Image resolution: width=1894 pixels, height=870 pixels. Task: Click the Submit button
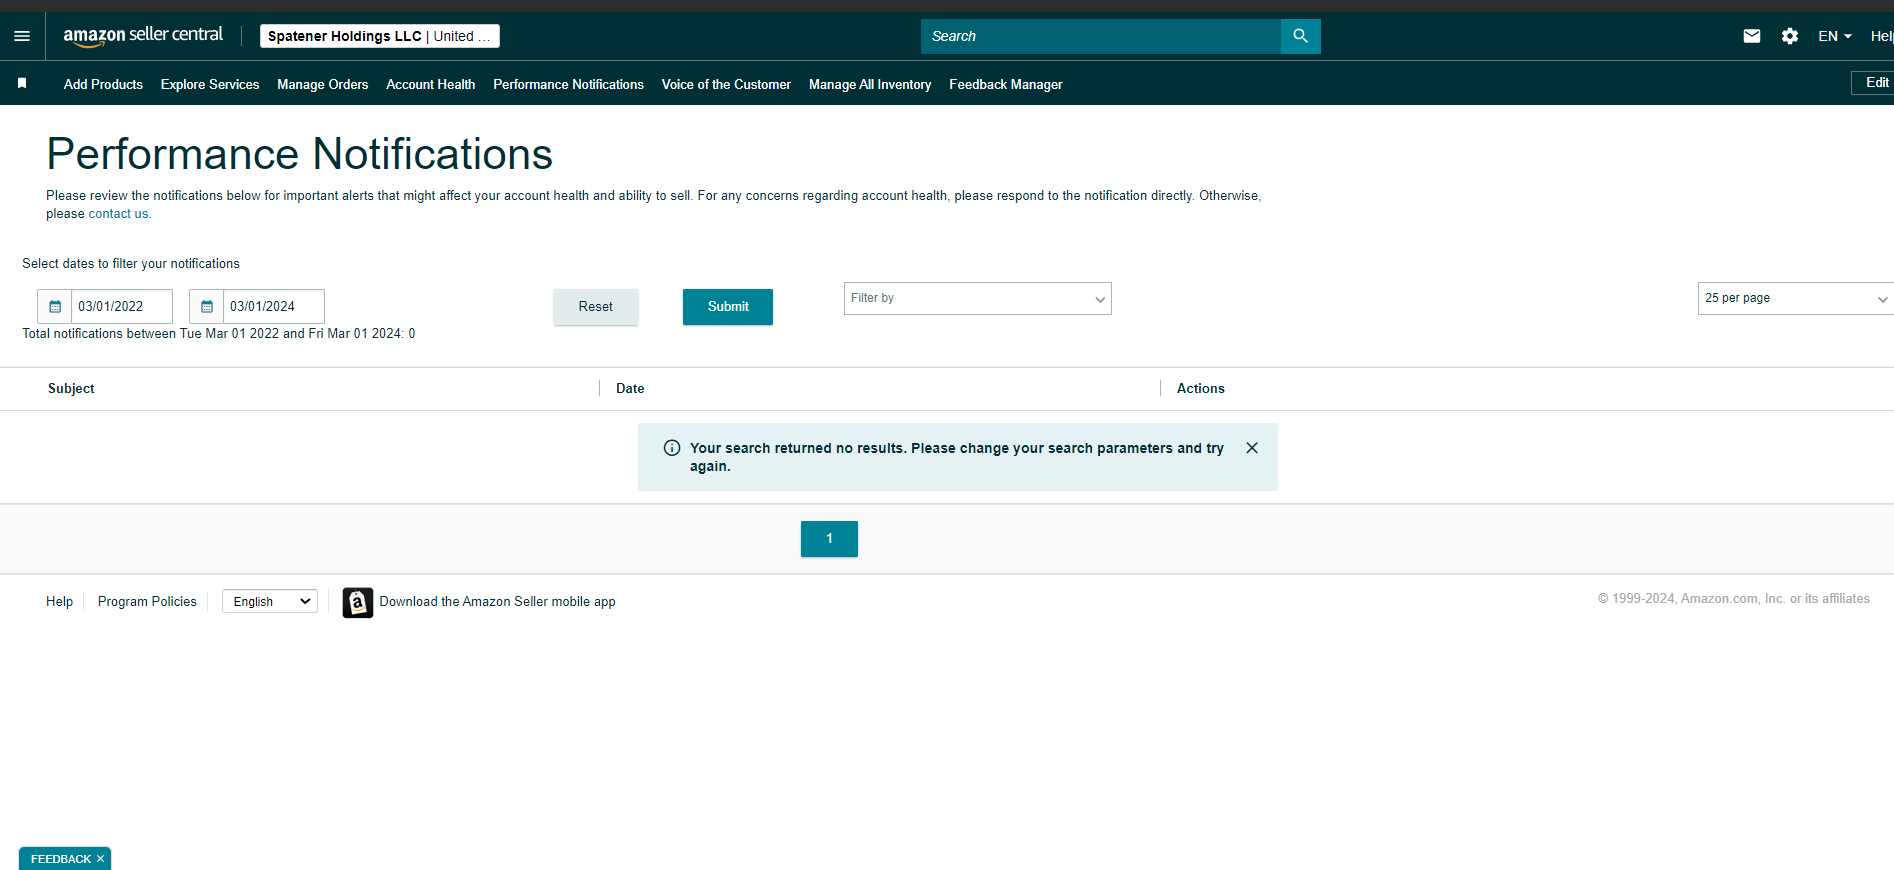pos(728,307)
